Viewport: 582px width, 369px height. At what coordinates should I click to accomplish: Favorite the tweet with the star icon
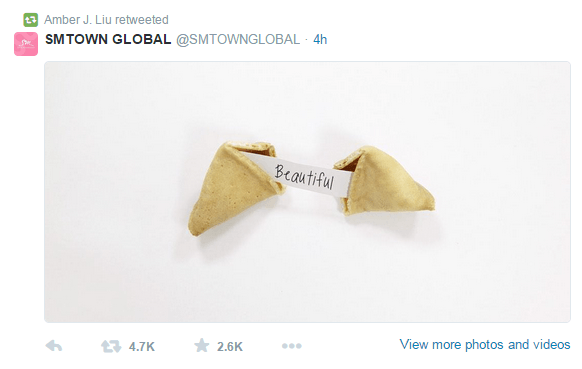pos(202,346)
